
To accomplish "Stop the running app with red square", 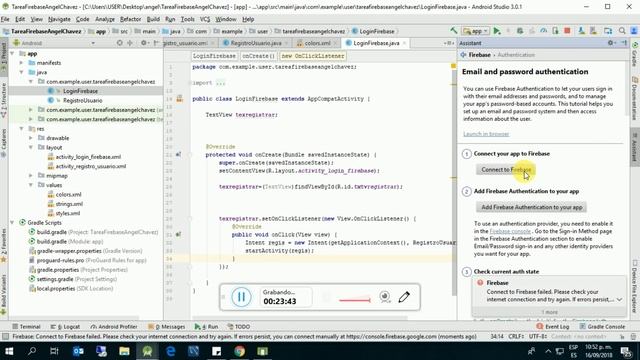I will 567,31.
